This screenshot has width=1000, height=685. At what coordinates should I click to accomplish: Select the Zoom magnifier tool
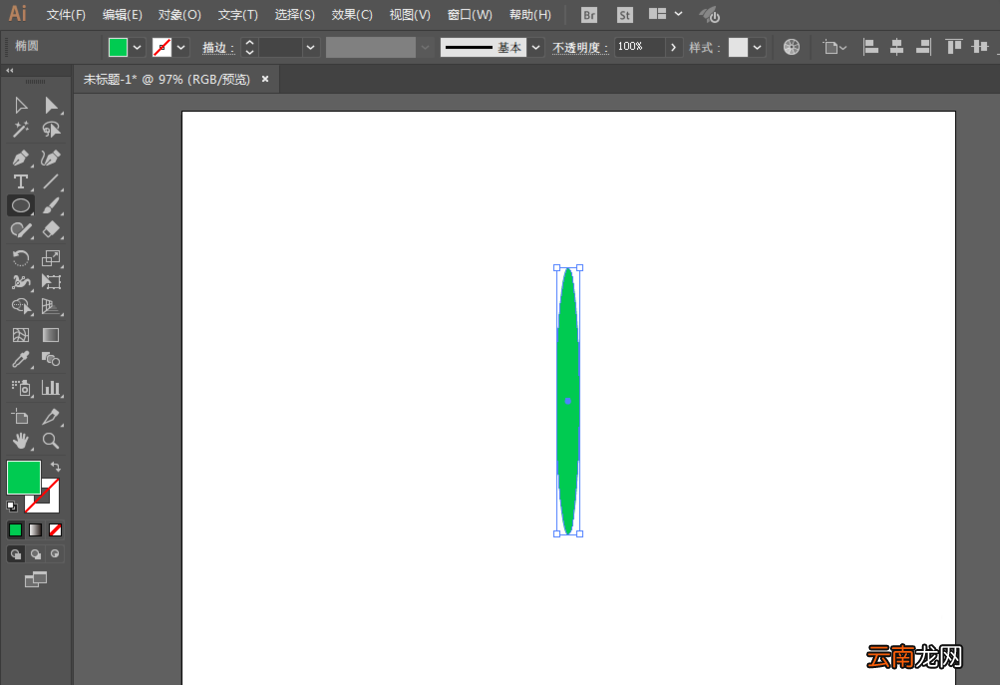pos(51,441)
